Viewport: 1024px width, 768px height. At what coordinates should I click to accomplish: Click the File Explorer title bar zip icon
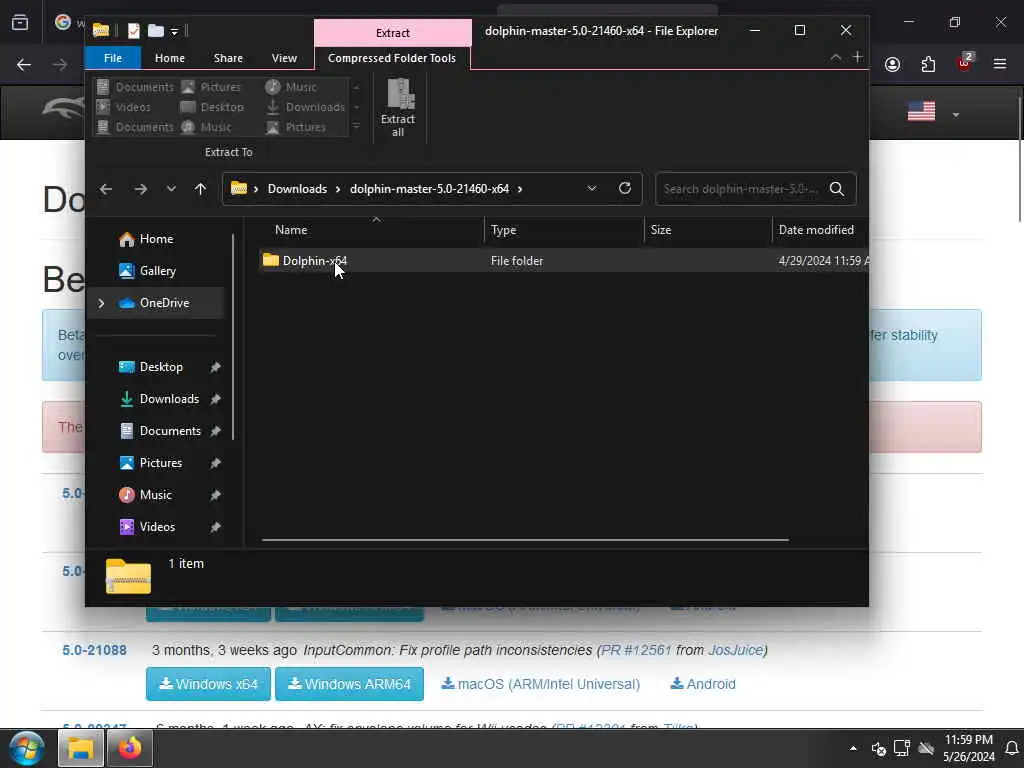(x=101, y=30)
